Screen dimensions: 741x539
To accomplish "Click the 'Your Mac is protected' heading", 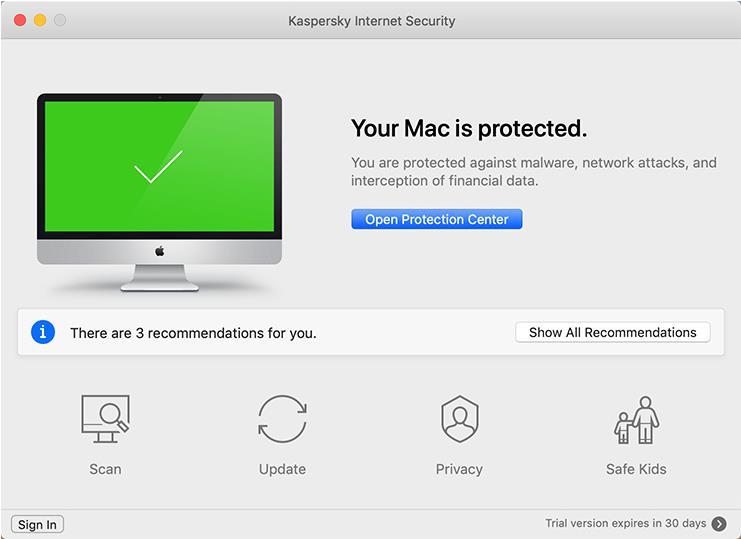I will 468,128.
